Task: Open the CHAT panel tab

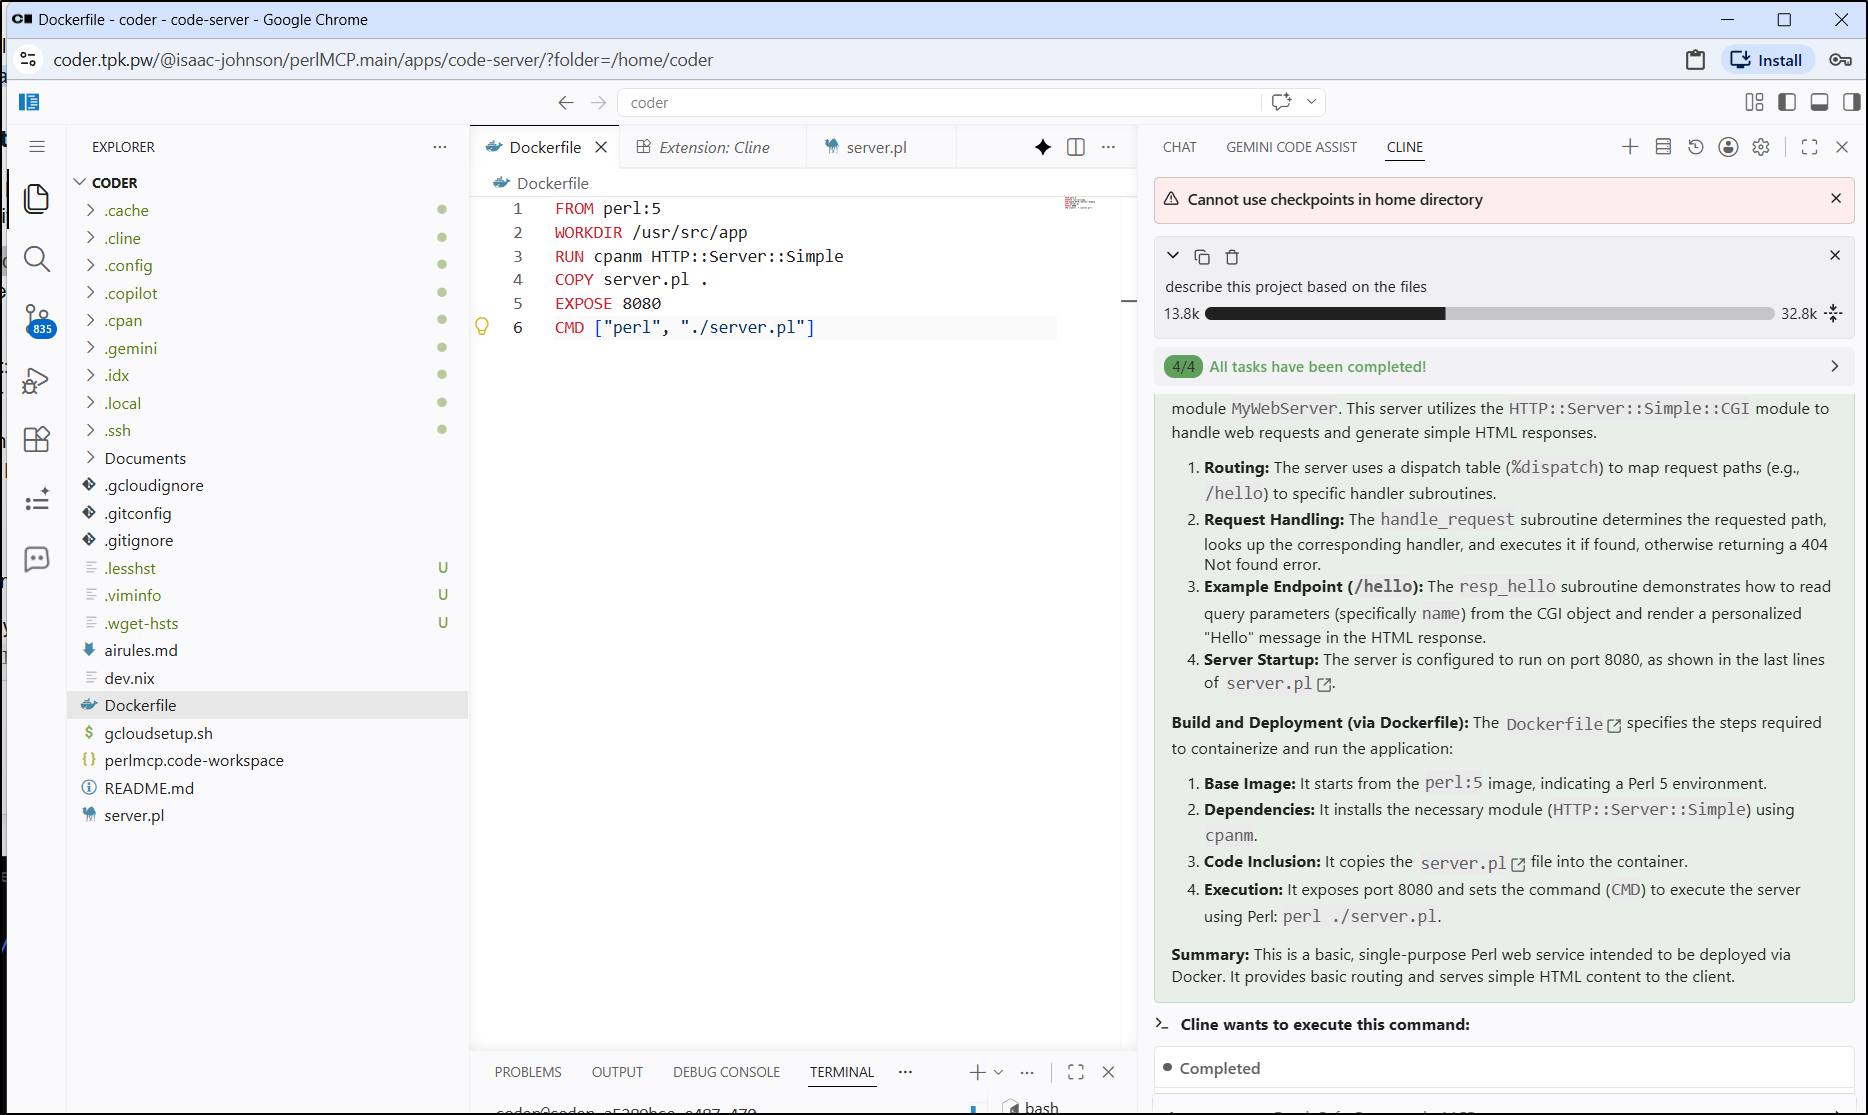Action: point(1180,147)
